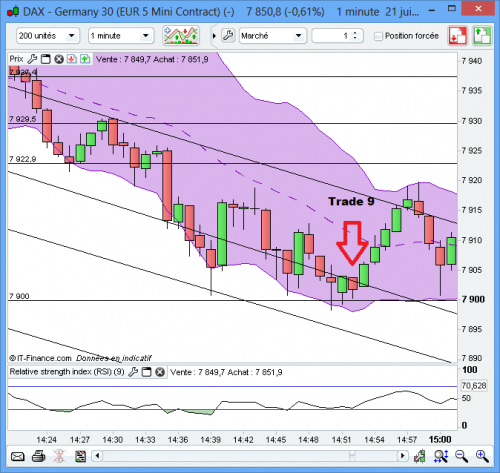Image resolution: width=500 pixels, height=473 pixels.
Task: Open the indicators chart icon in the toolbar
Action: tap(181, 35)
